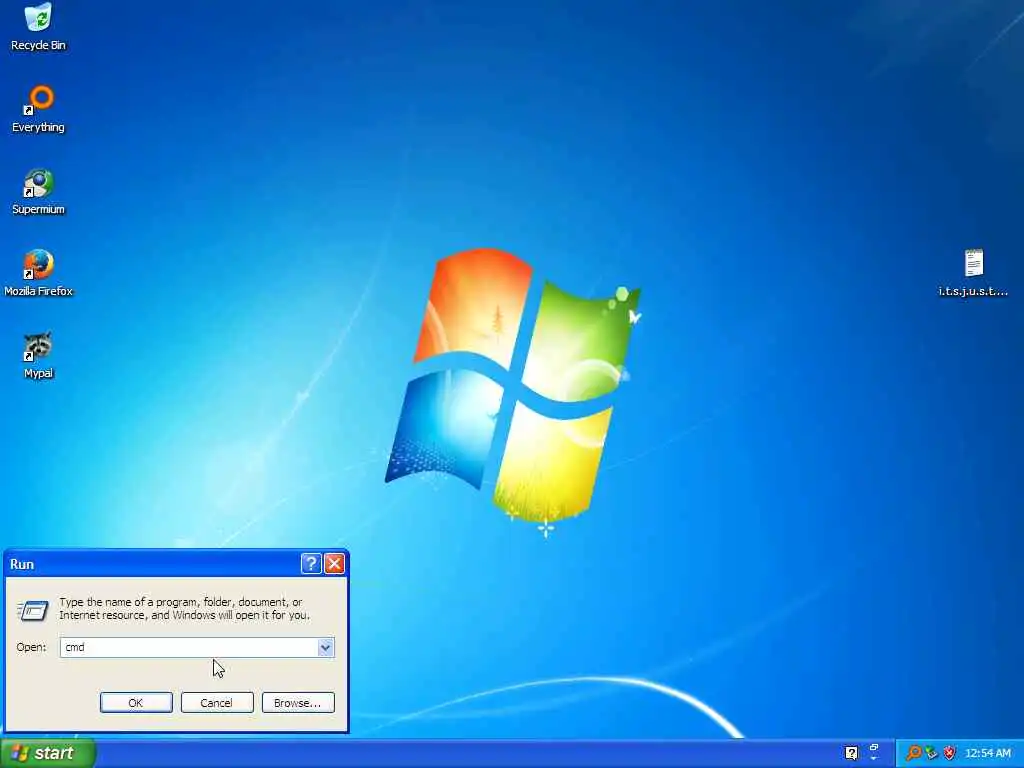Image resolution: width=1024 pixels, height=768 pixels.
Task: Click the Run dialog title bar
Action: (153, 564)
